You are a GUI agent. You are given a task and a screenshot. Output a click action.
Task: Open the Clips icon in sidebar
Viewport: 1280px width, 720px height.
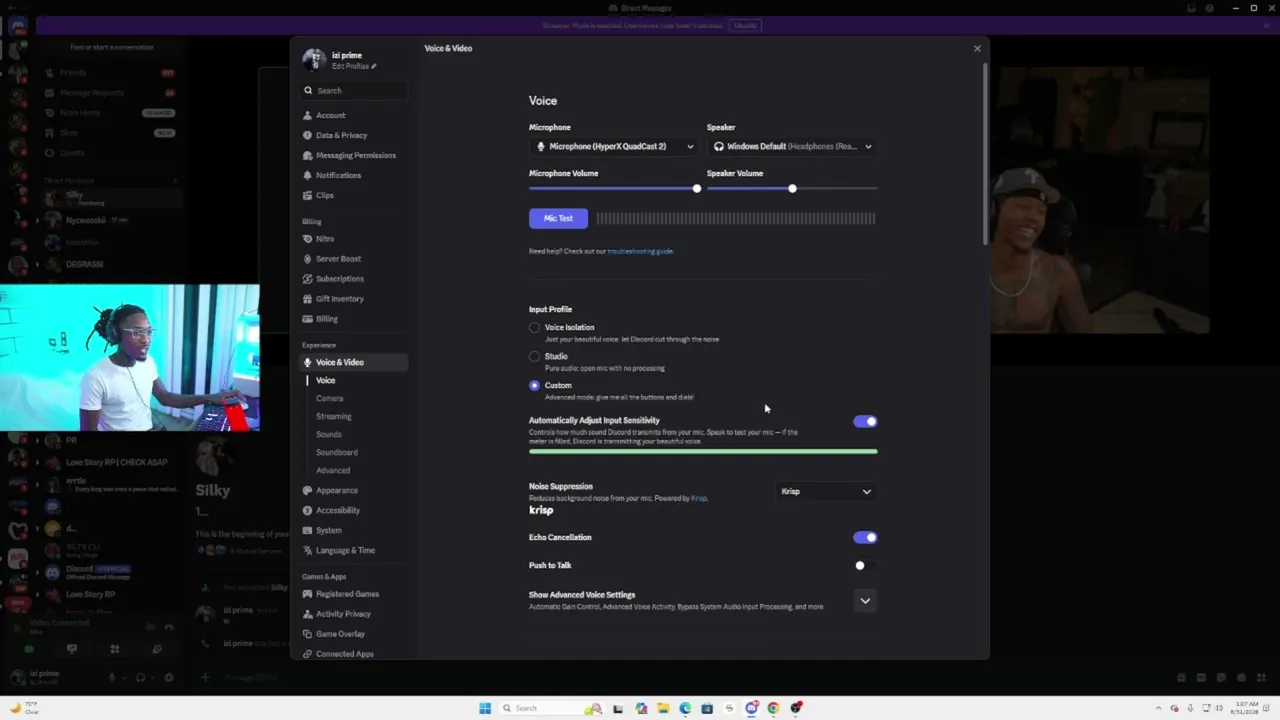308,195
